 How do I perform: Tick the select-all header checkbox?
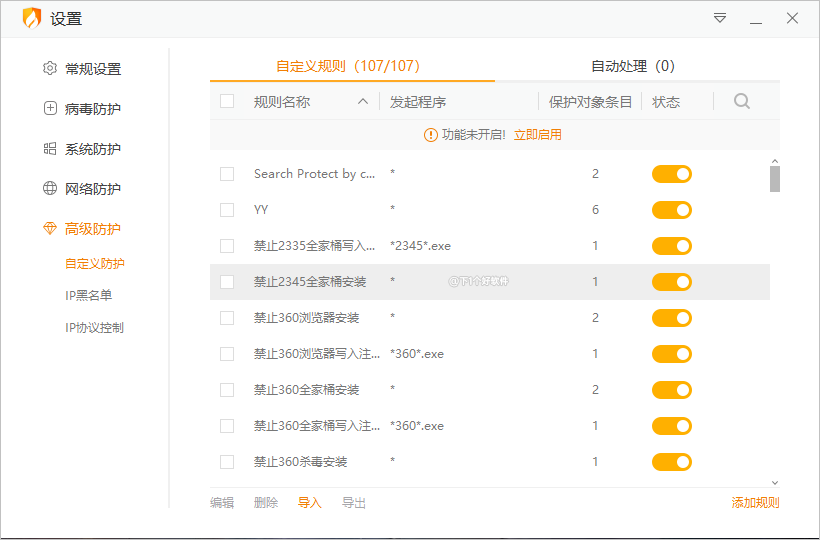pyautogui.click(x=227, y=101)
